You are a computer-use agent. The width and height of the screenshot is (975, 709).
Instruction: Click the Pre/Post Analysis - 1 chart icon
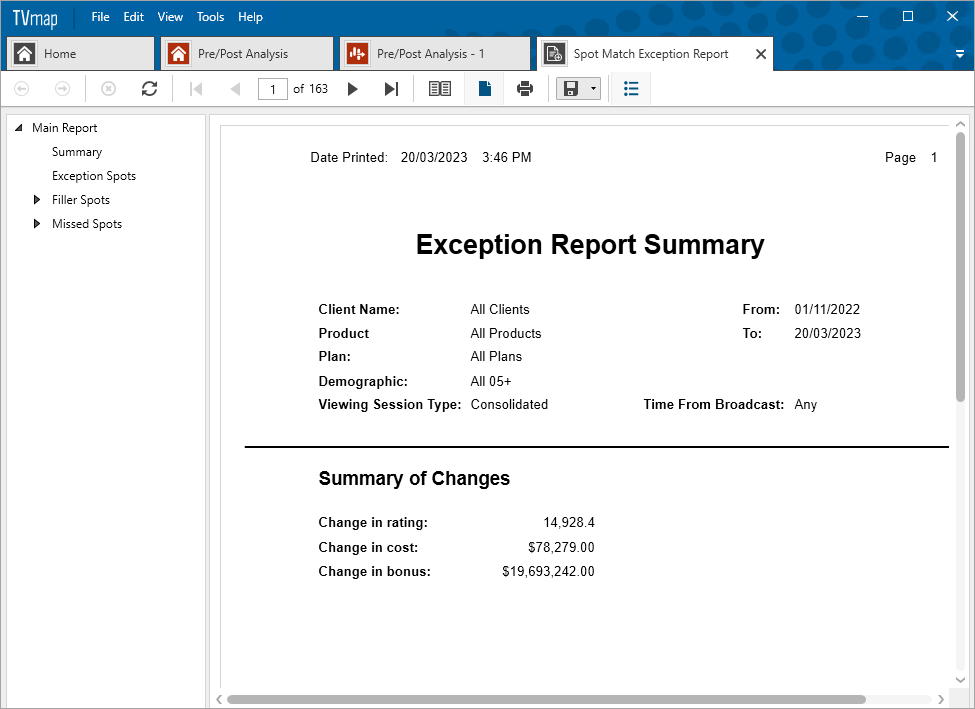tap(358, 54)
